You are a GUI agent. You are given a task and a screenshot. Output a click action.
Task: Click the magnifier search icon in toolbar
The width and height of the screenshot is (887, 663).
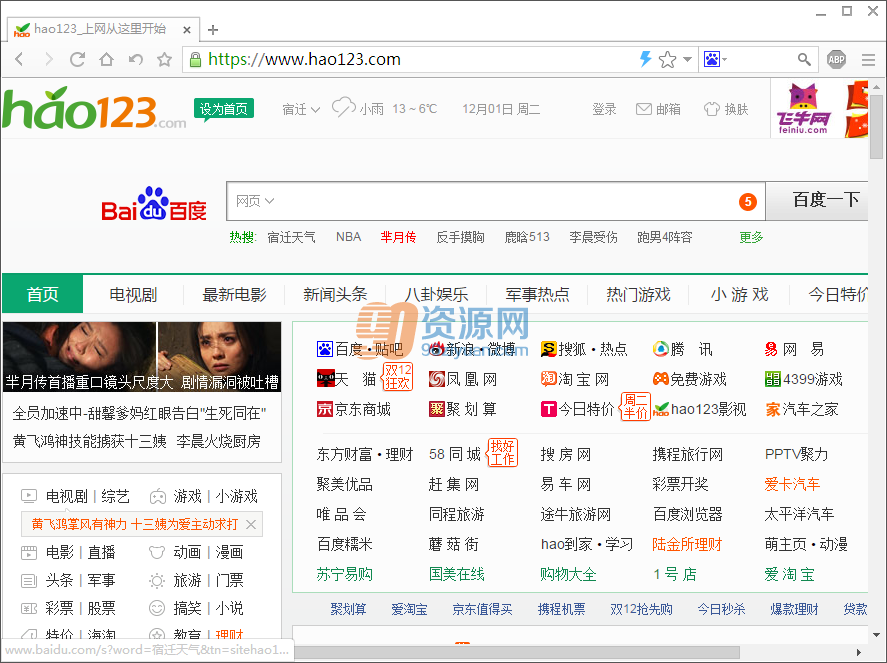pyautogui.click(x=804, y=59)
